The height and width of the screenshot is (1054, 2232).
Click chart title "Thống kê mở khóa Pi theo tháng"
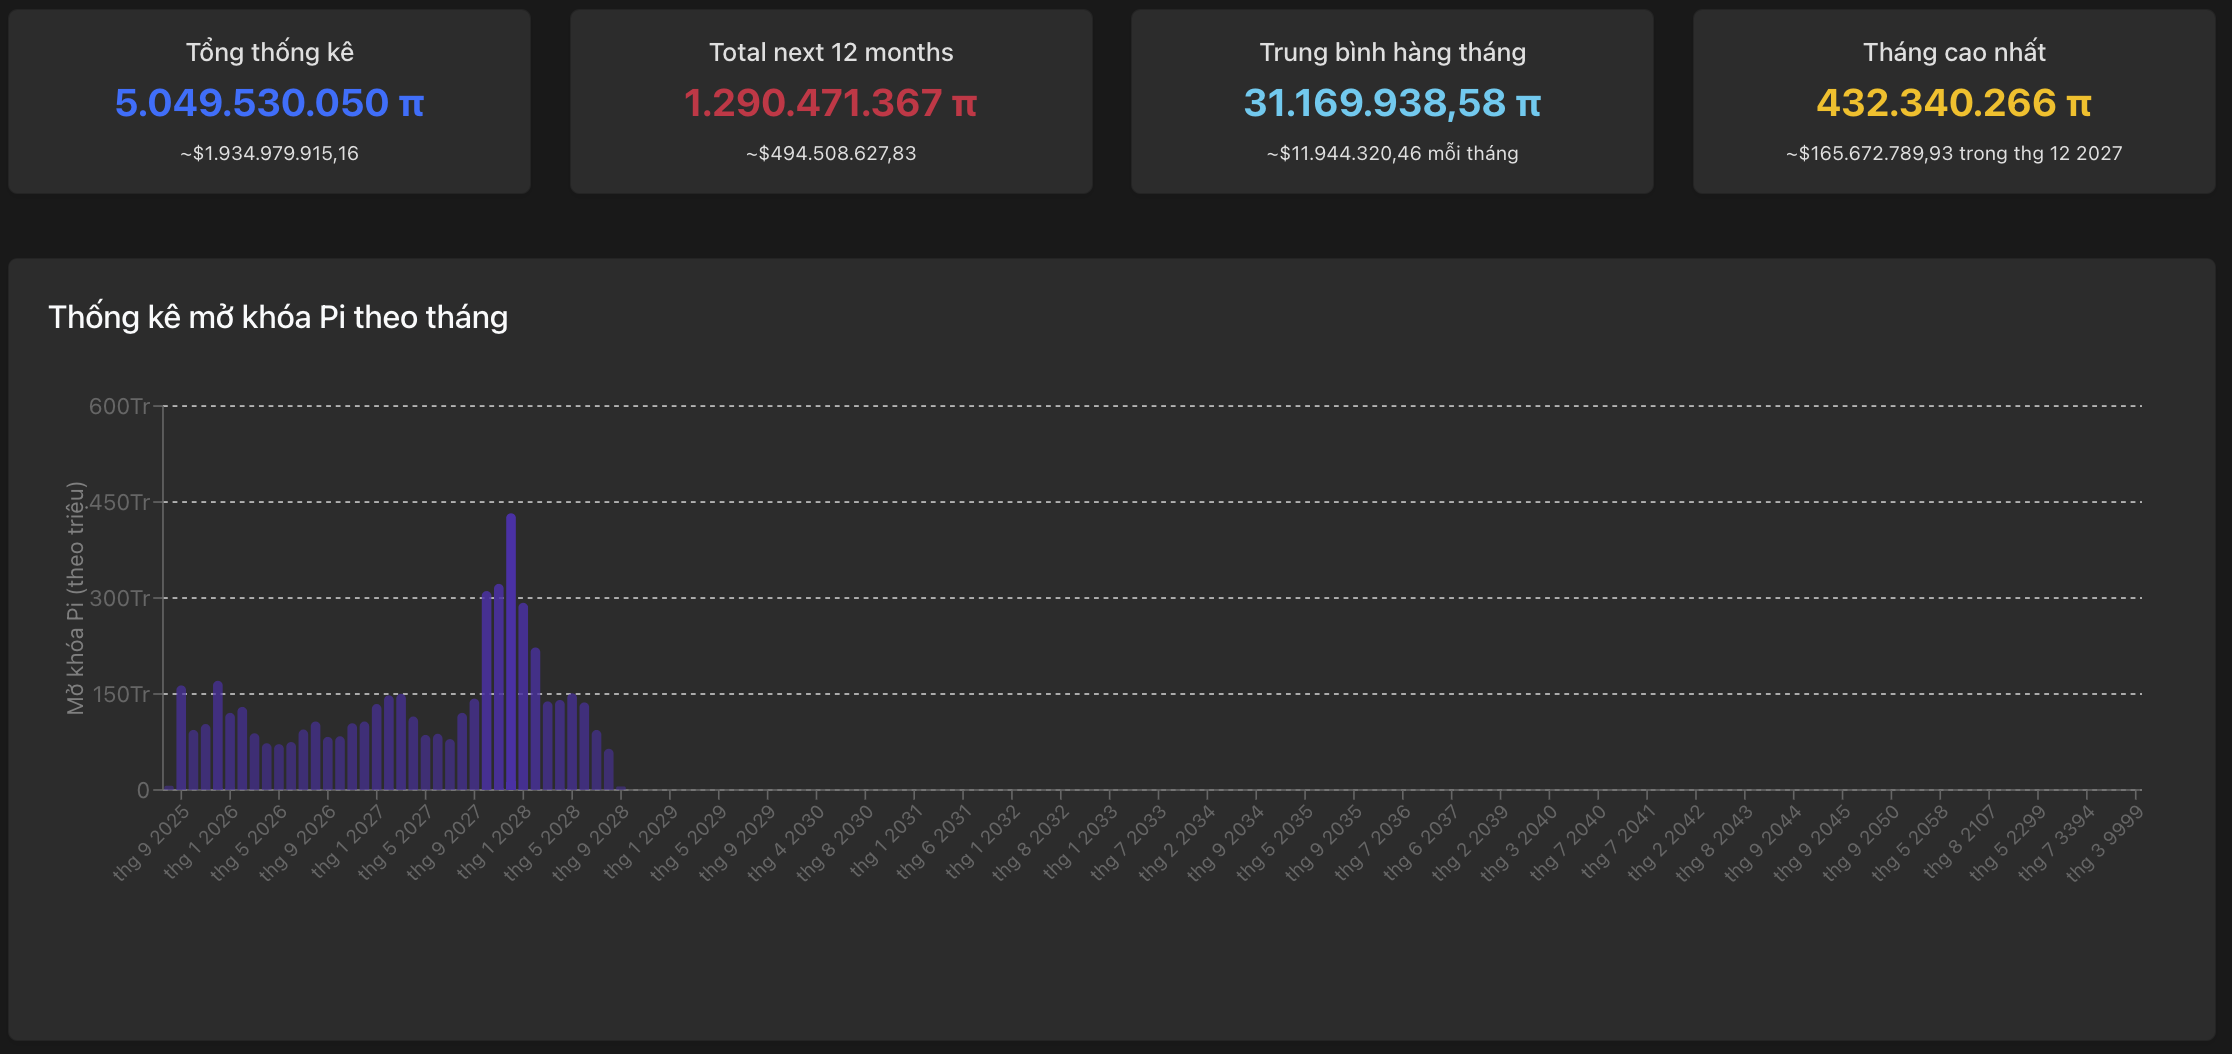(x=278, y=317)
